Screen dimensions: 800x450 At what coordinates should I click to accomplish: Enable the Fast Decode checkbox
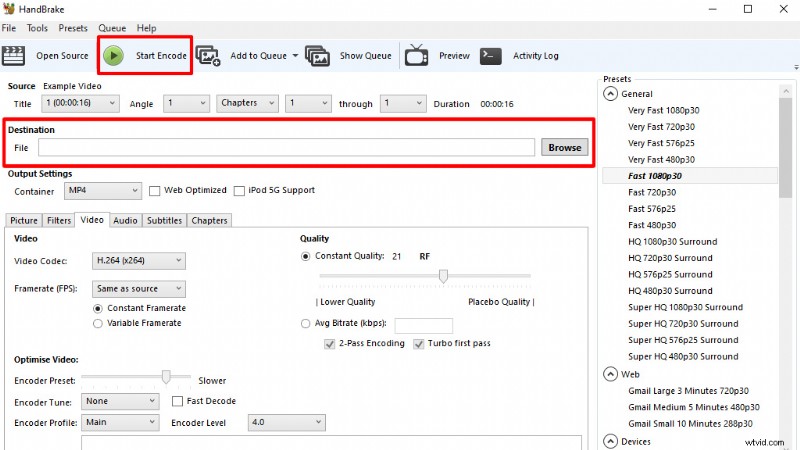pyautogui.click(x=177, y=402)
